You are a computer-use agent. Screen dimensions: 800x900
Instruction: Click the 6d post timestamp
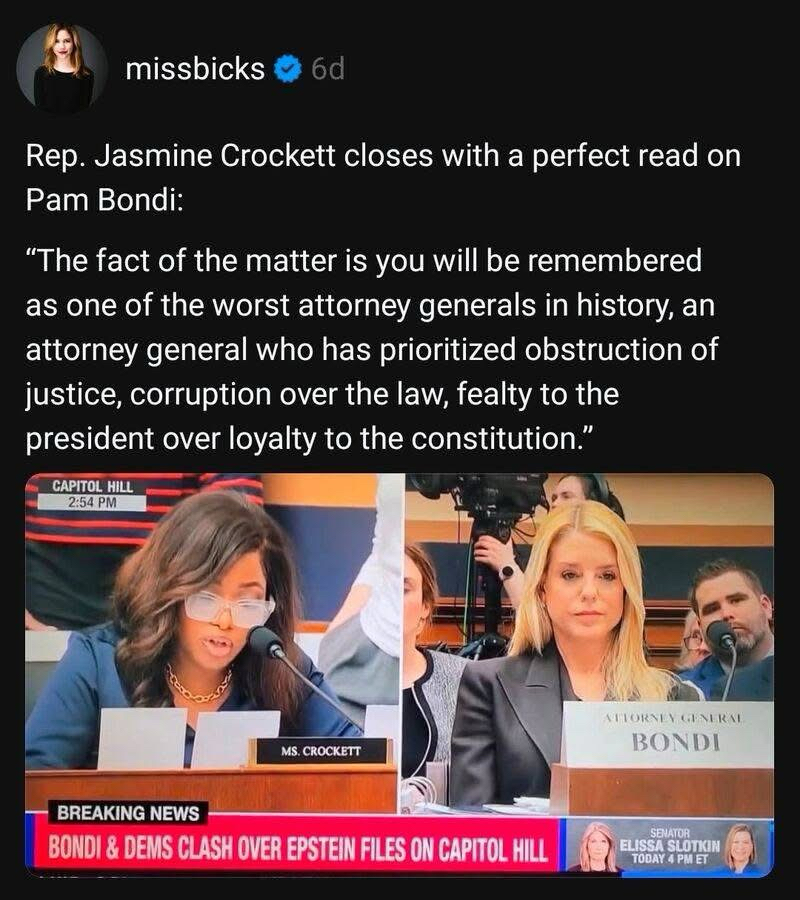point(328,69)
